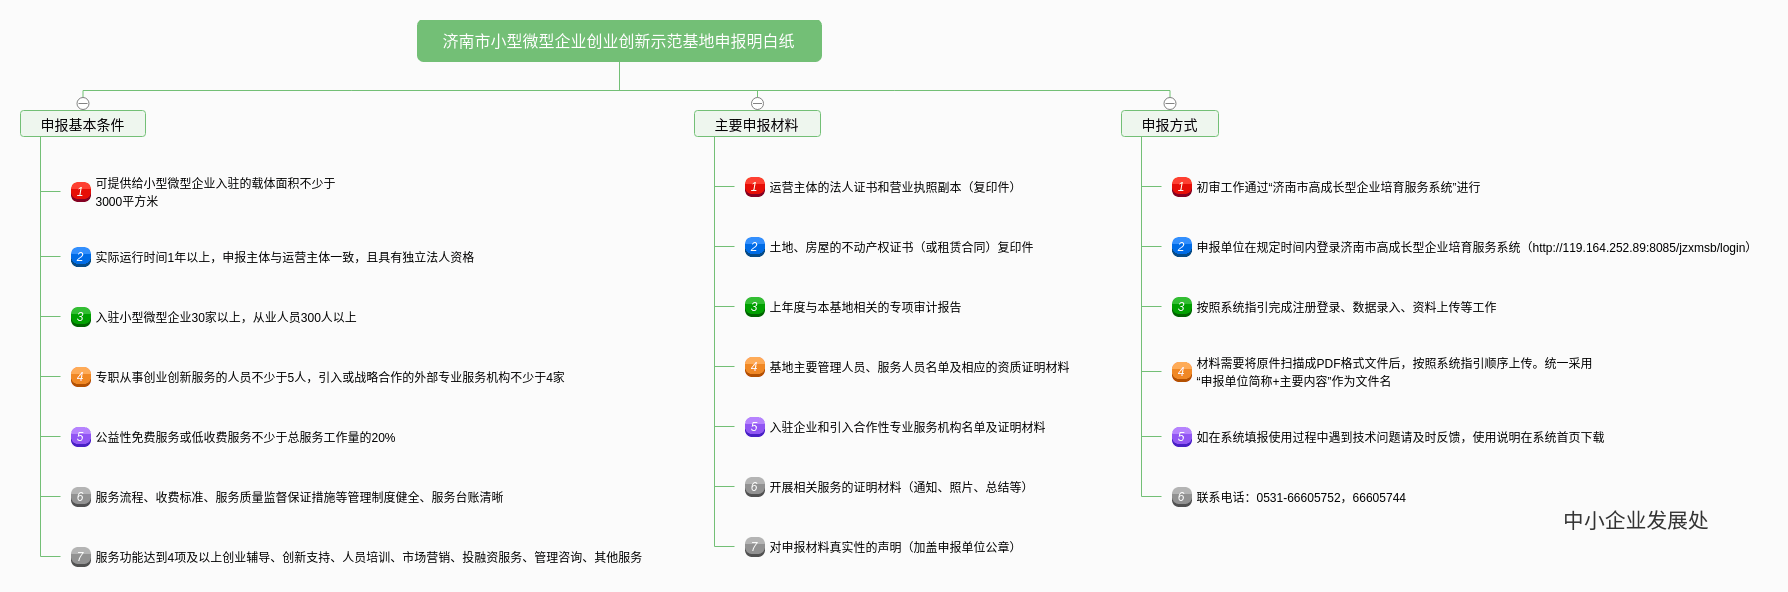The image size is (1788, 592).
Task: Select 按照系统指引完成注册登录 subtopic
Action: click(1346, 307)
